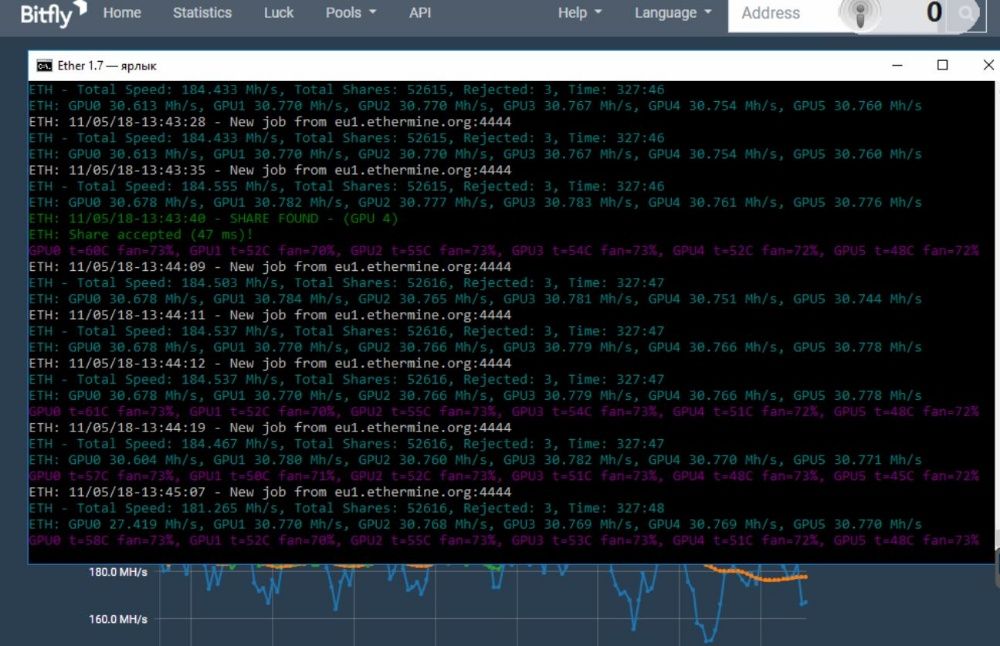The height and width of the screenshot is (646, 1000).
Task: Click the Ether 1.7 window title text
Action: (107, 66)
